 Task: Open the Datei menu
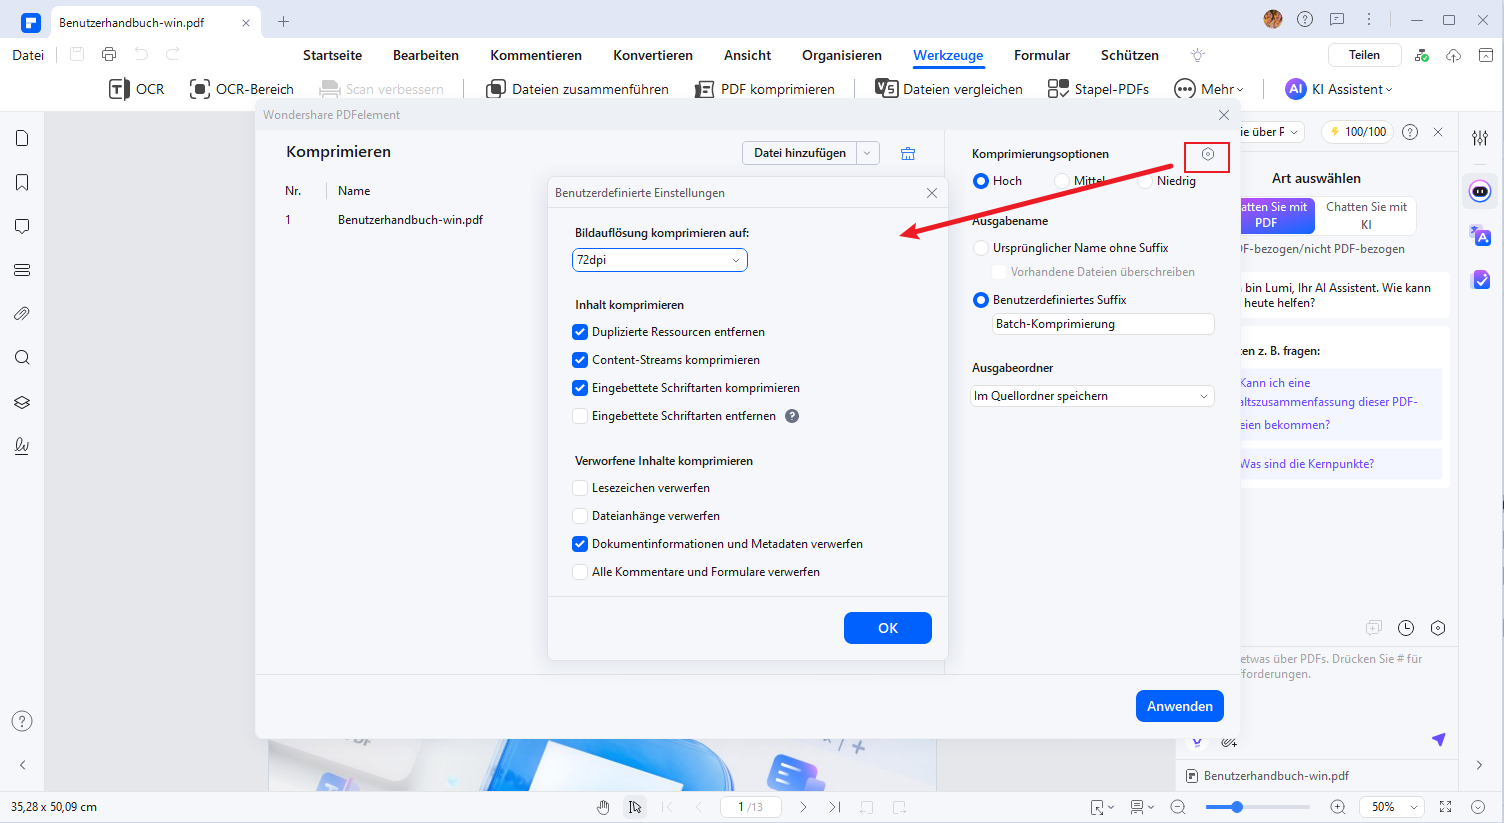point(28,55)
